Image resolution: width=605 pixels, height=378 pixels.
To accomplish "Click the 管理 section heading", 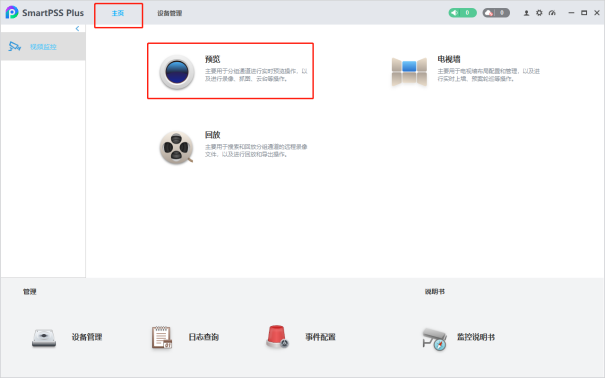I will click(29, 292).
